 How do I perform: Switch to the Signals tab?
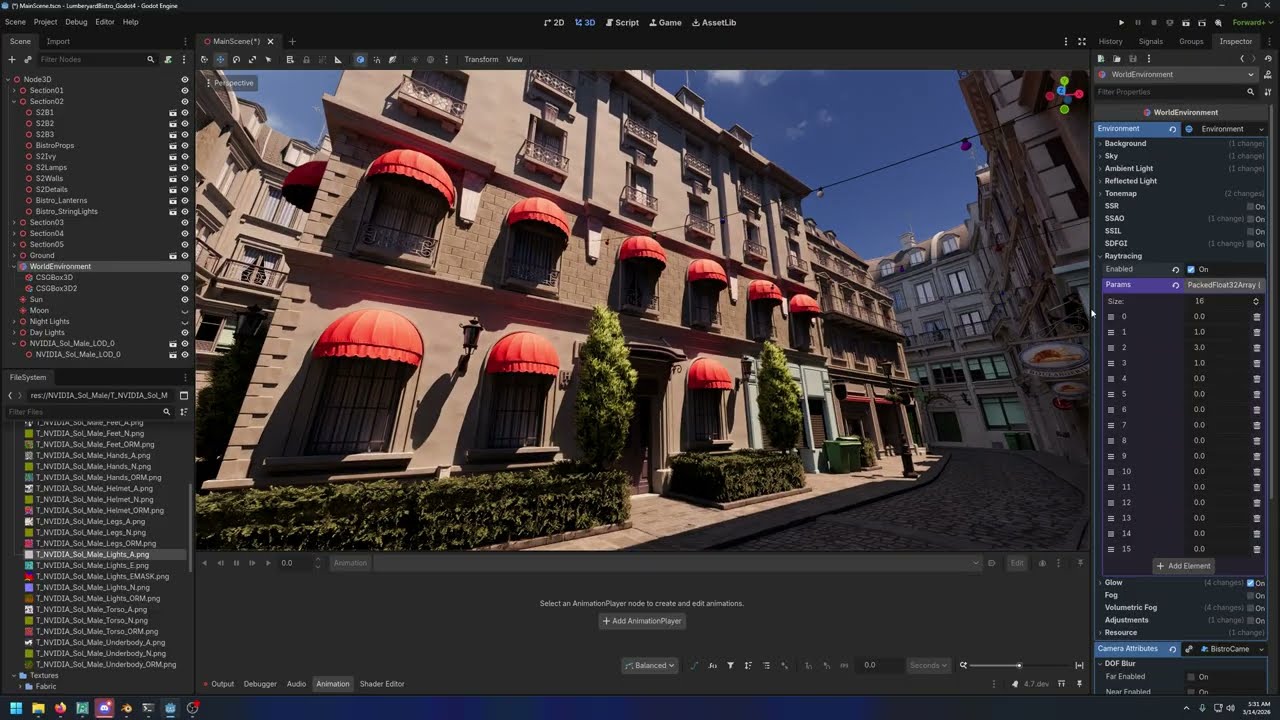1151,41
